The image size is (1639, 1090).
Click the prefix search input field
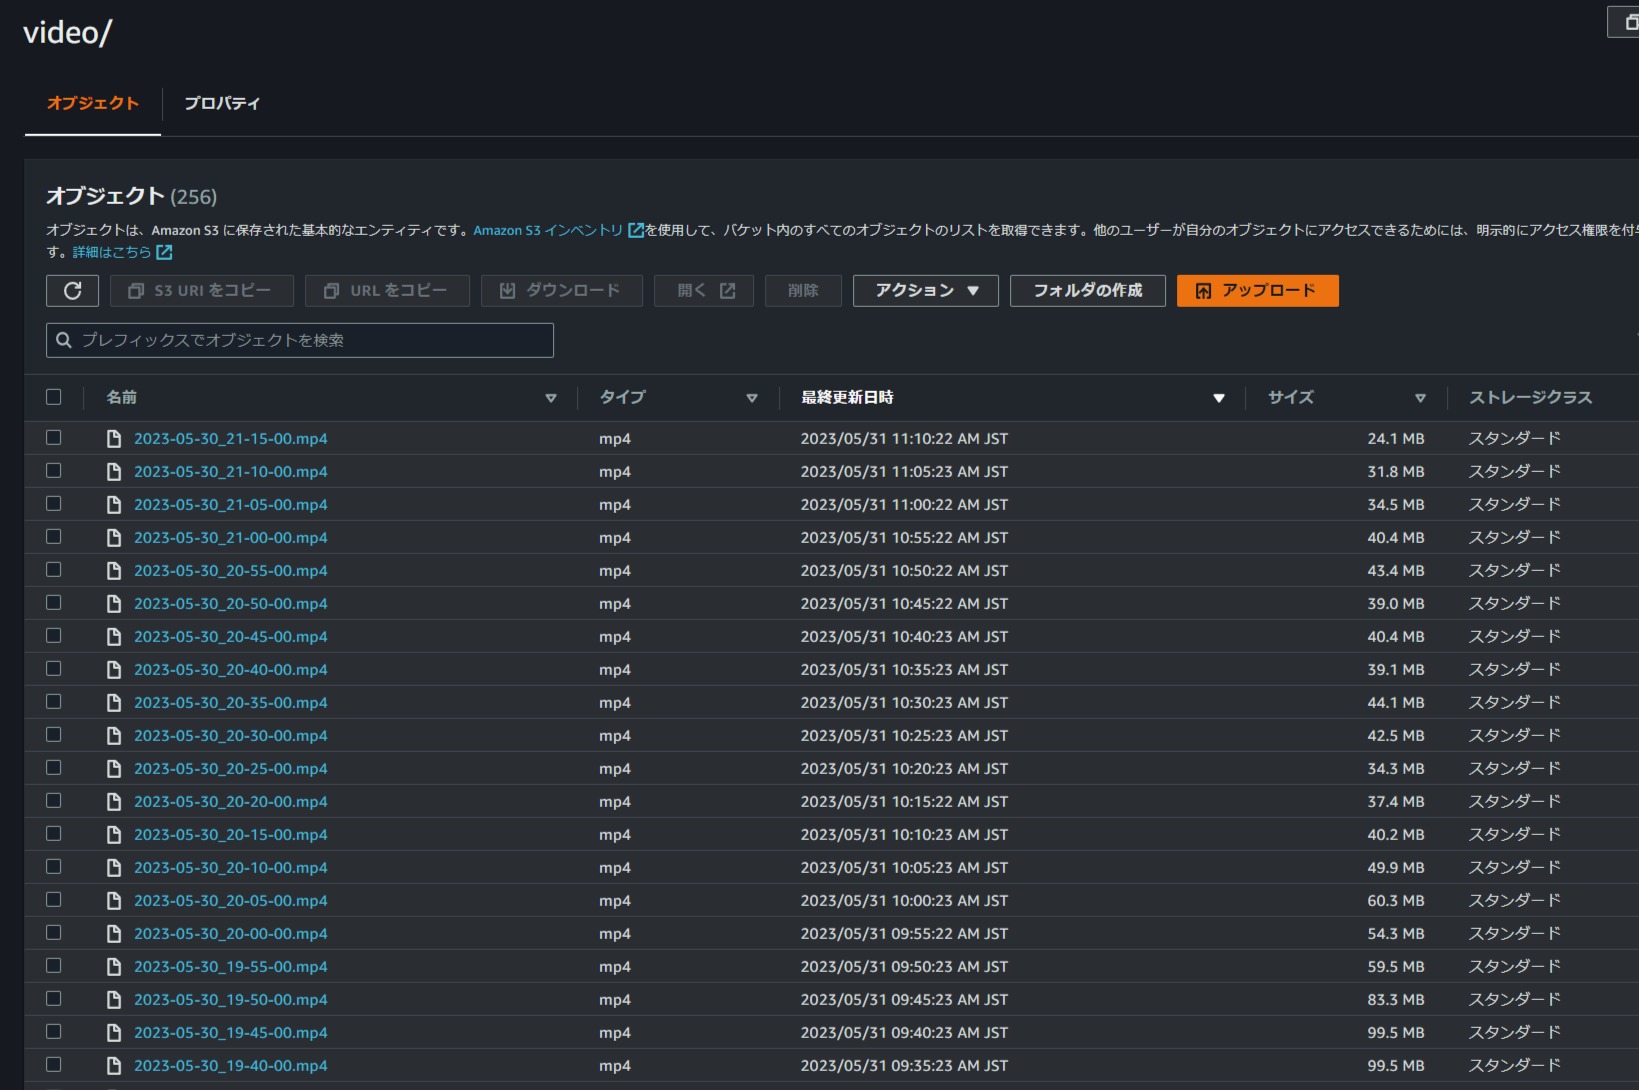click(x=299, y=340)
